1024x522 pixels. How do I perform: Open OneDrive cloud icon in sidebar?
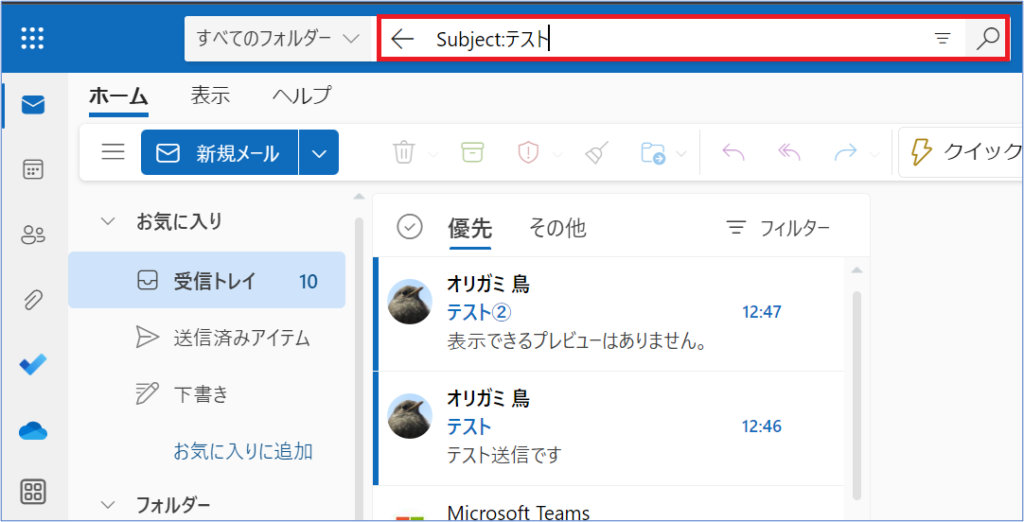[x=33, y=430]
